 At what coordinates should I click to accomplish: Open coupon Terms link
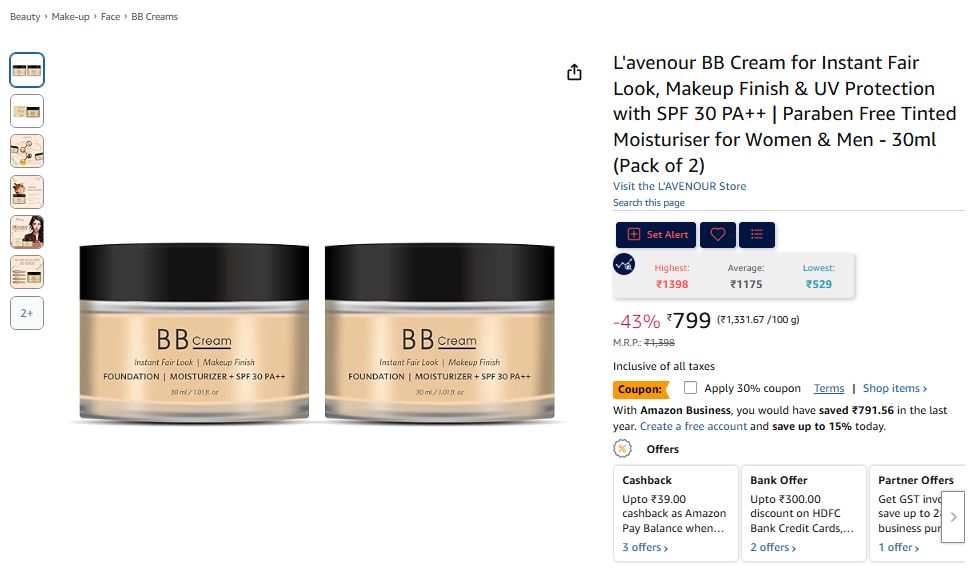pos(828,388)
